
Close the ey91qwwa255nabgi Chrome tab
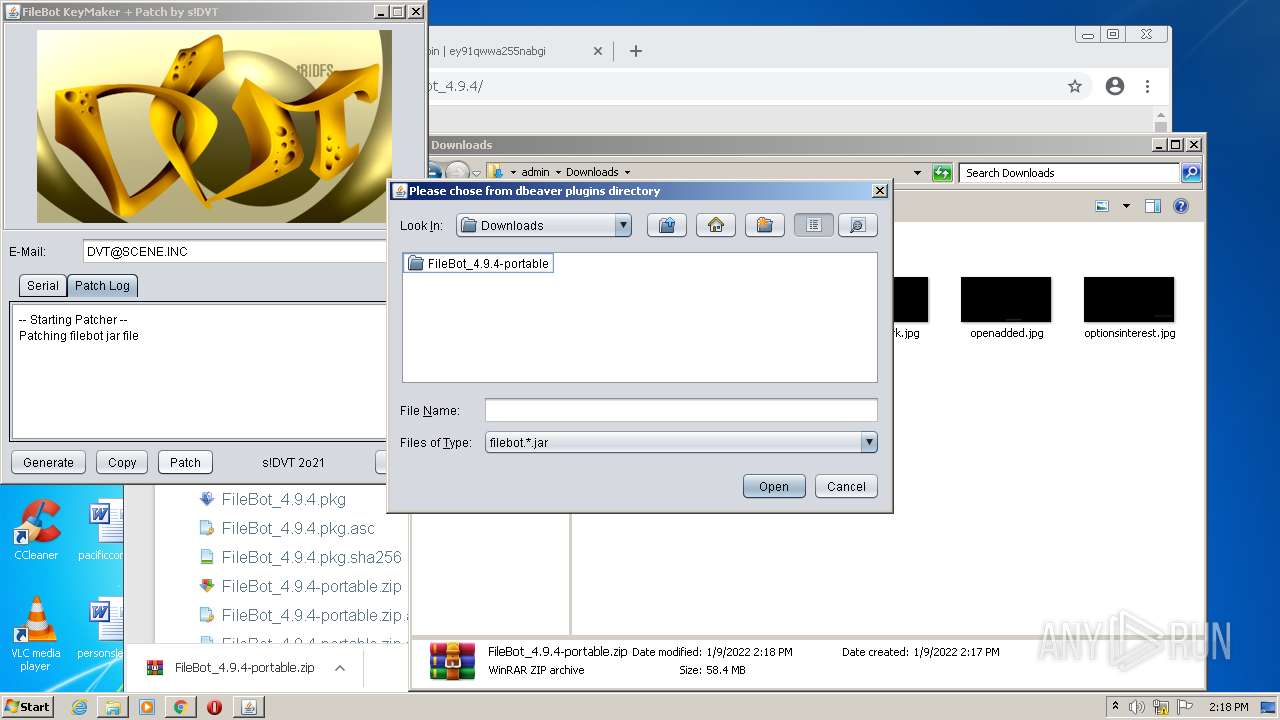598,51
